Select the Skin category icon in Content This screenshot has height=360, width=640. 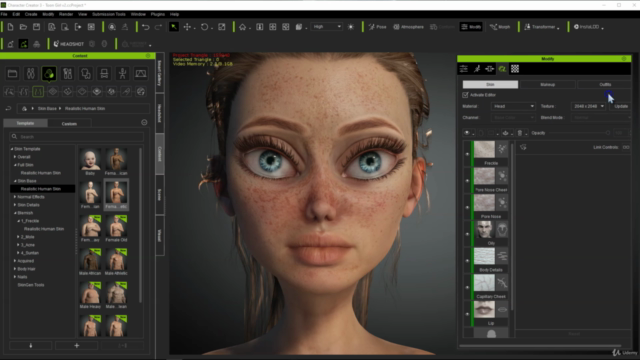[49, 73]
